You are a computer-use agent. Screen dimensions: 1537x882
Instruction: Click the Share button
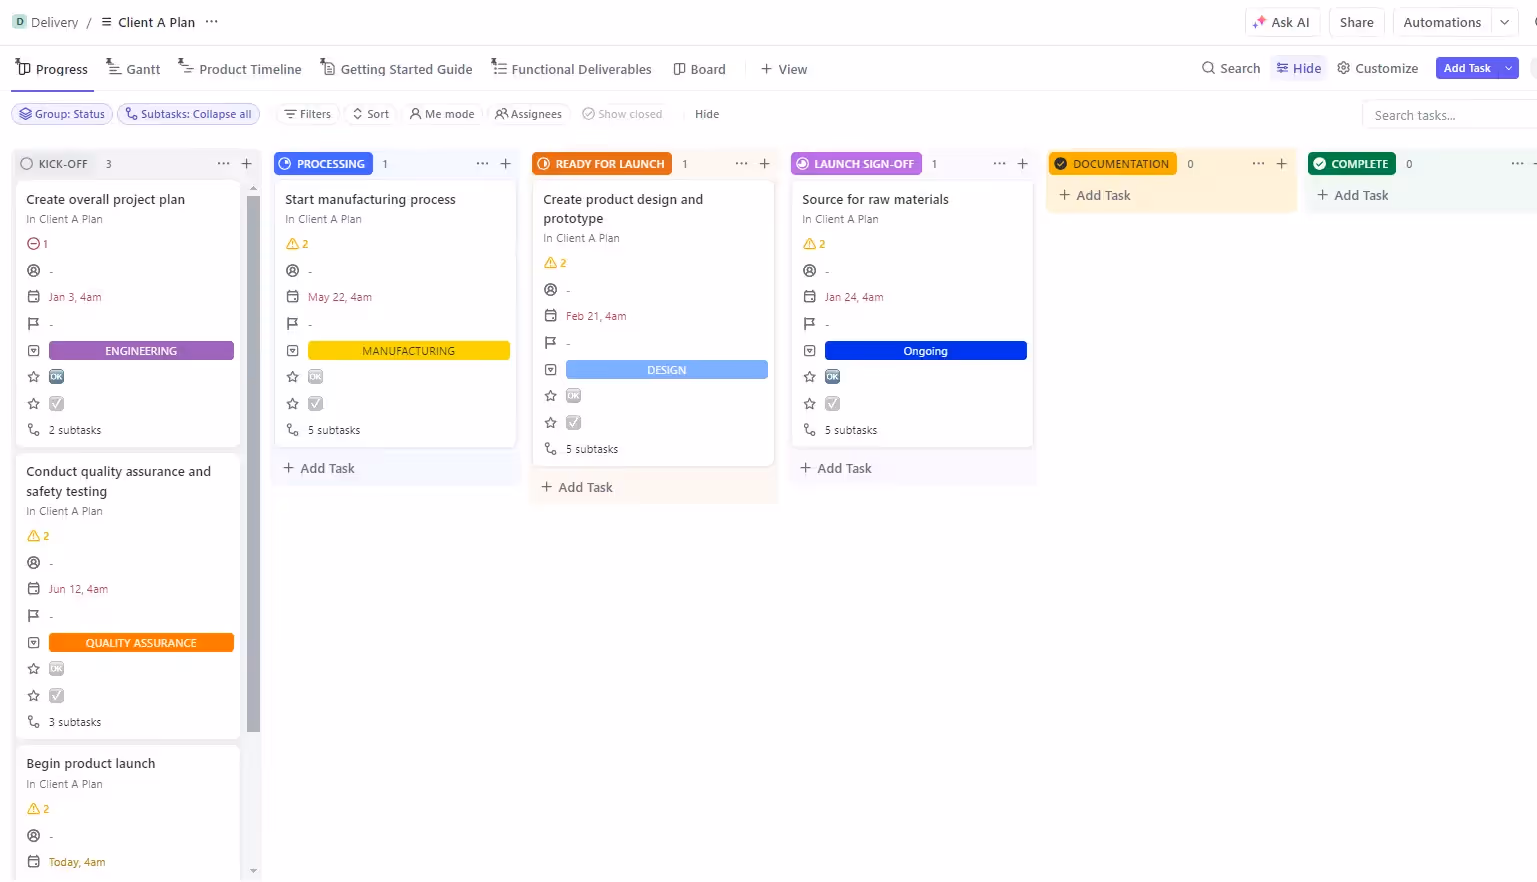(x=1356, y=21)
